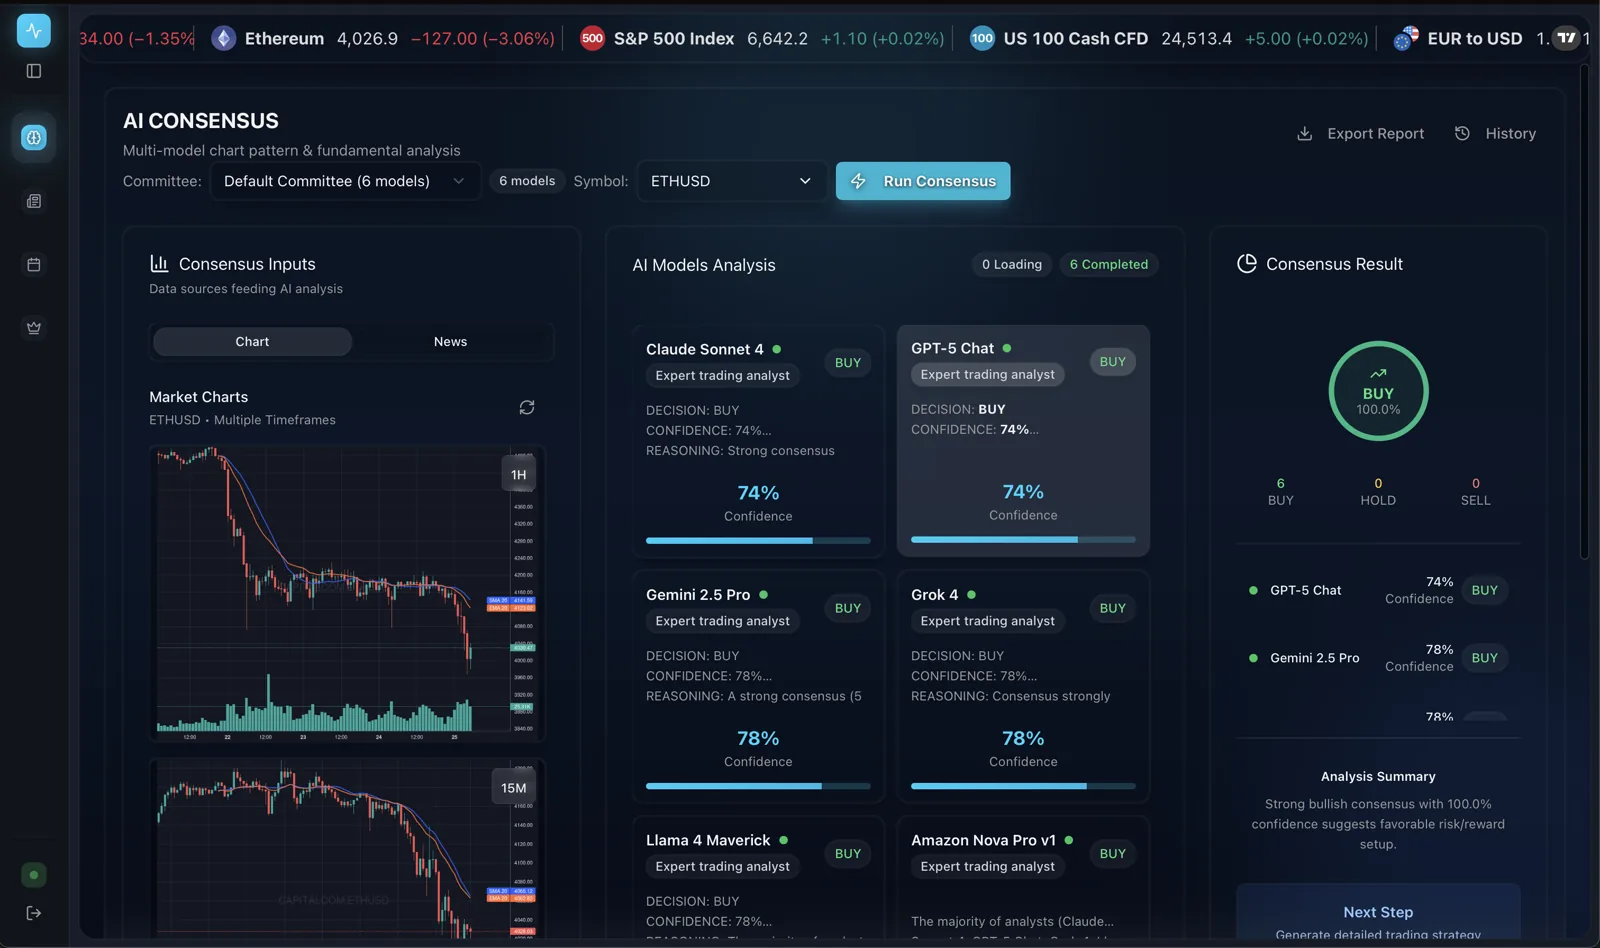
Task: Open the AI consensus brain icon
Action: click(x=34, y=137)
